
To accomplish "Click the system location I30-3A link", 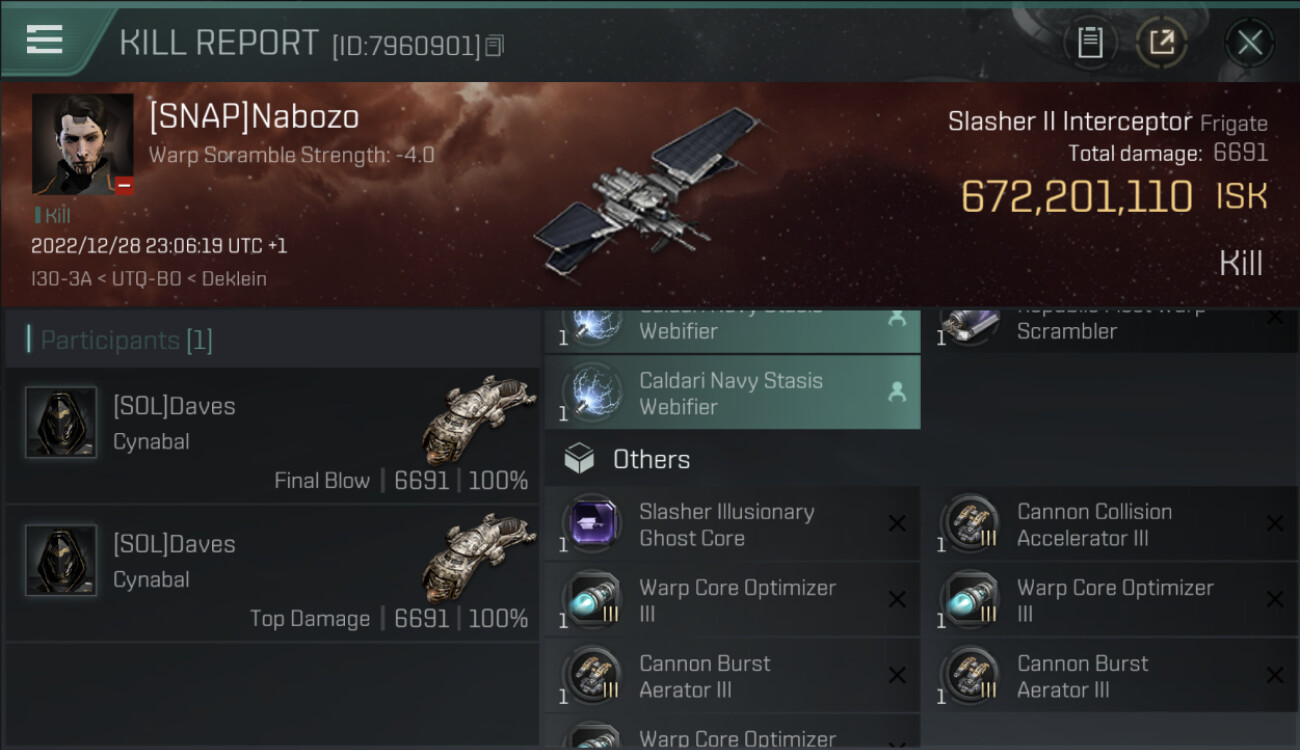I will 62,279.
